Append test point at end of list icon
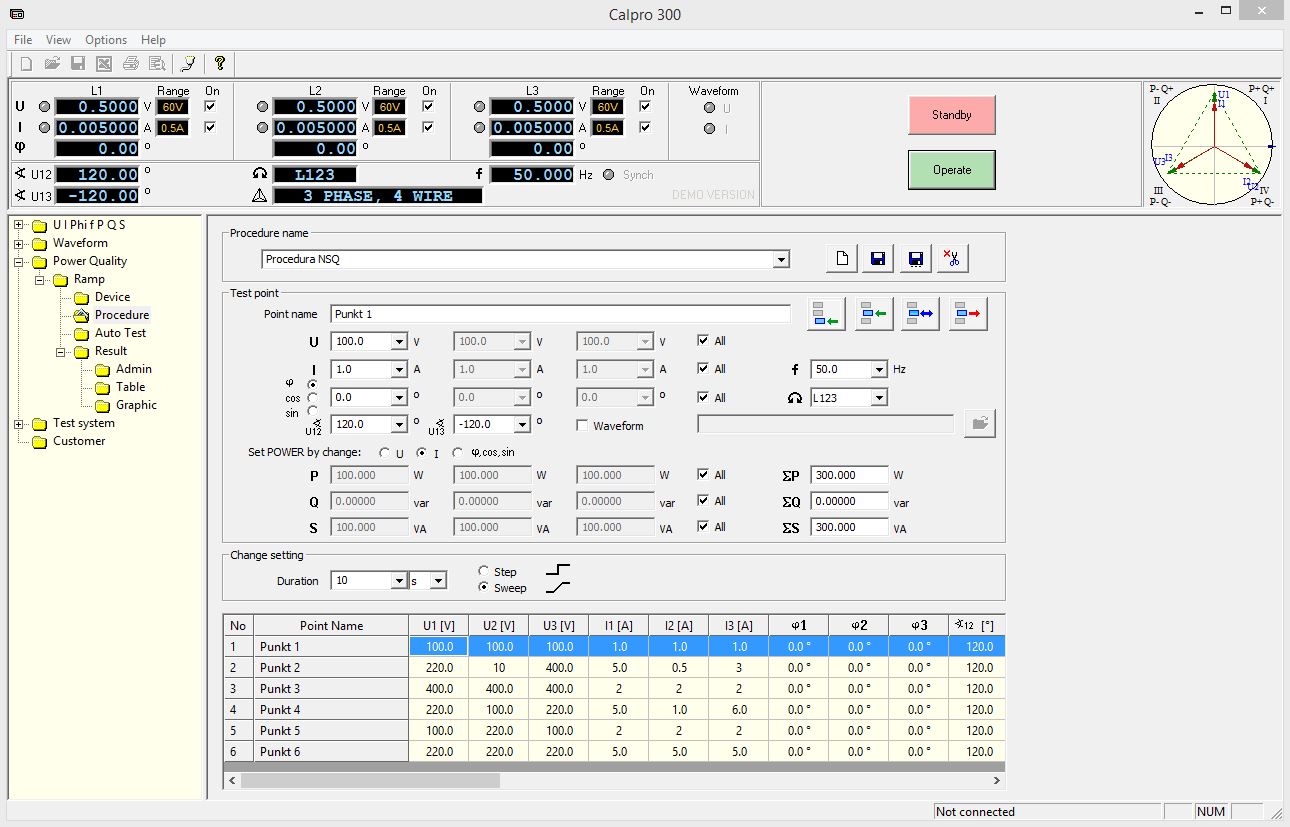1290x827 pixels. 827,314
